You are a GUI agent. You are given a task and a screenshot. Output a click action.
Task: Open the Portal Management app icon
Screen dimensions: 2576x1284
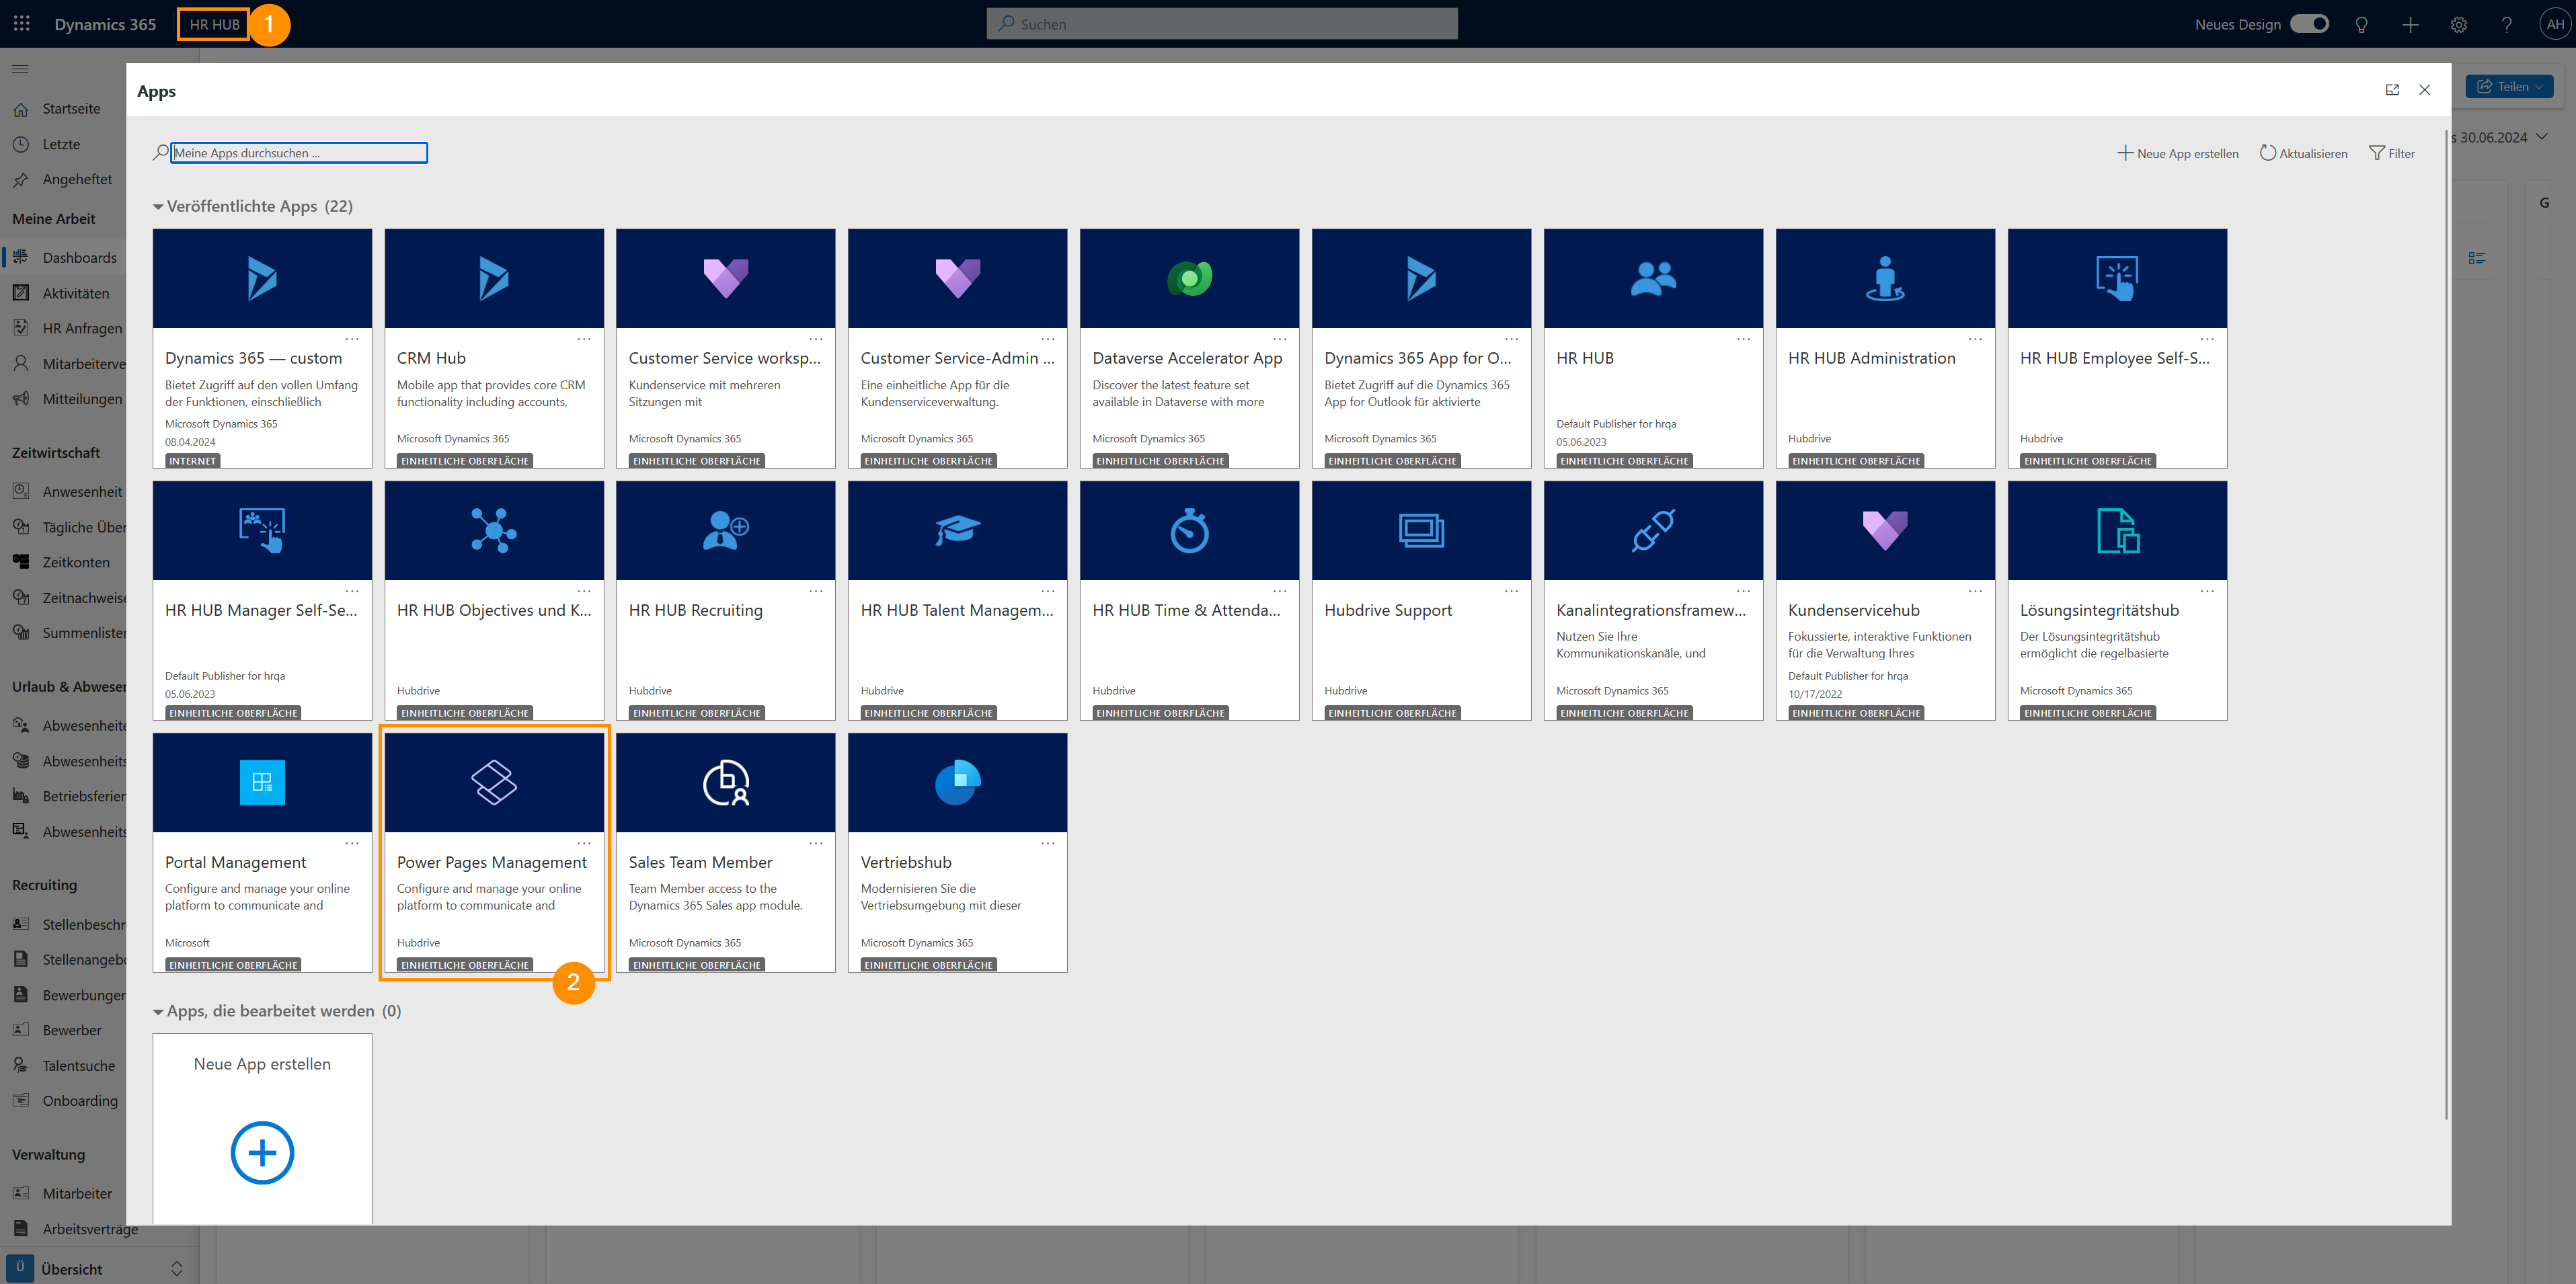262,782
